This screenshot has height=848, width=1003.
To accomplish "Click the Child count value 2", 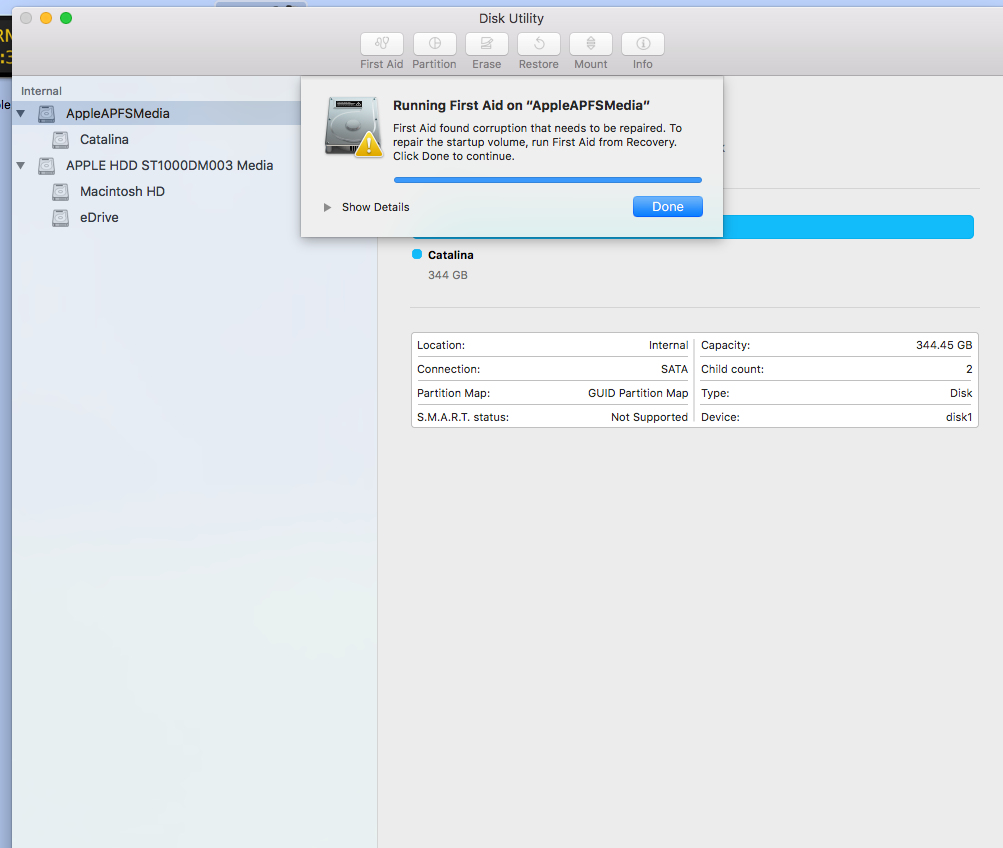I will click(969, 369).
